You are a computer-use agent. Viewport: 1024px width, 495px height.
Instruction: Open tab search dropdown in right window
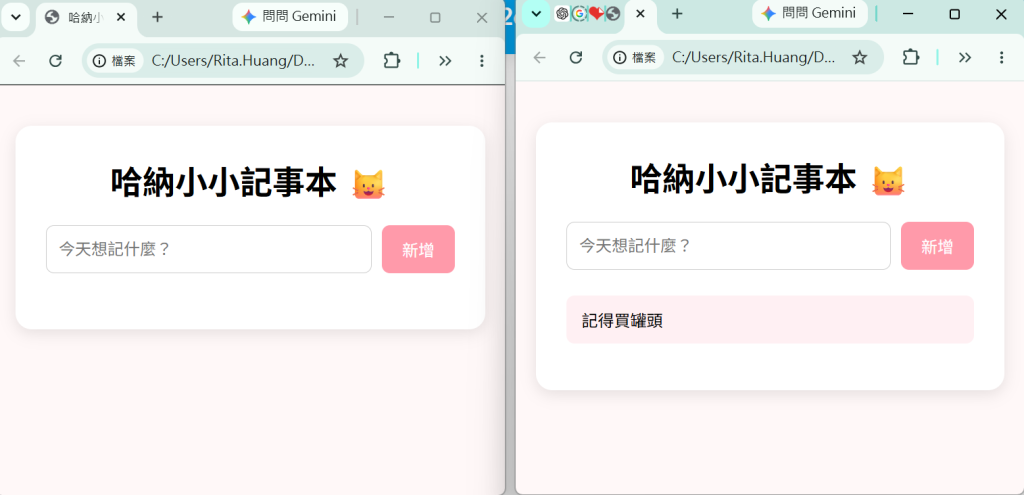click(x=536, y=14)
